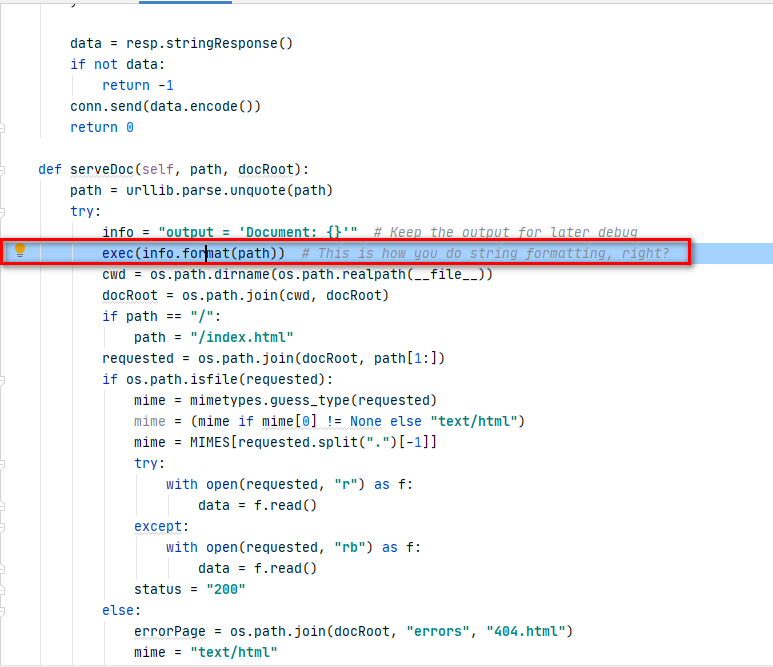Place cursor on 'data = resp.stringResponse()' line

[181, 43]
